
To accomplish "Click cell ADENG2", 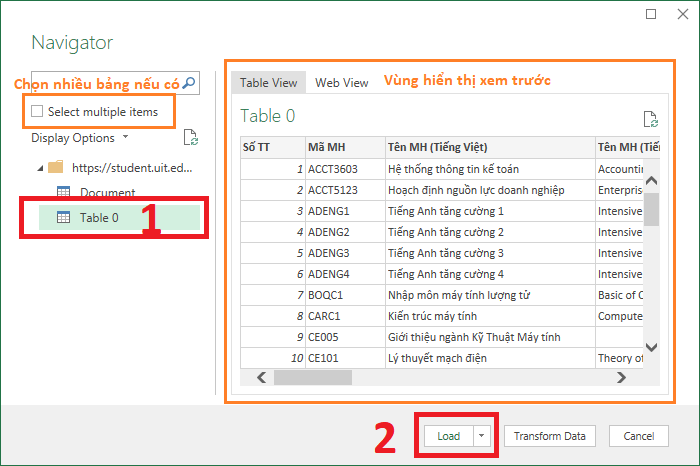I will coord(345,232).
